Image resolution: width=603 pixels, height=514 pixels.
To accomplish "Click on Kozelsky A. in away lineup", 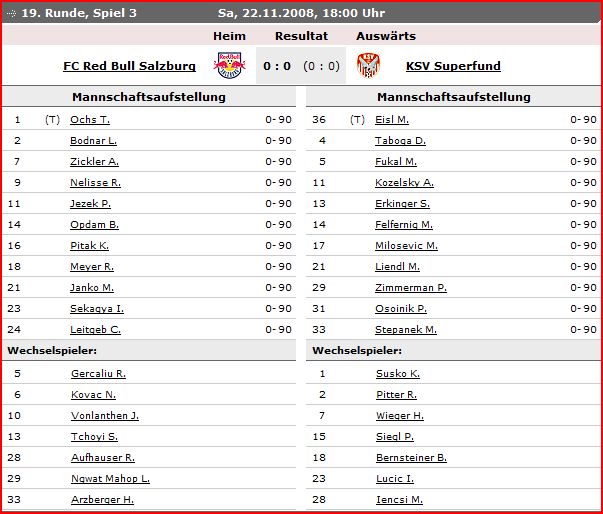I will [x=404, y=183].
